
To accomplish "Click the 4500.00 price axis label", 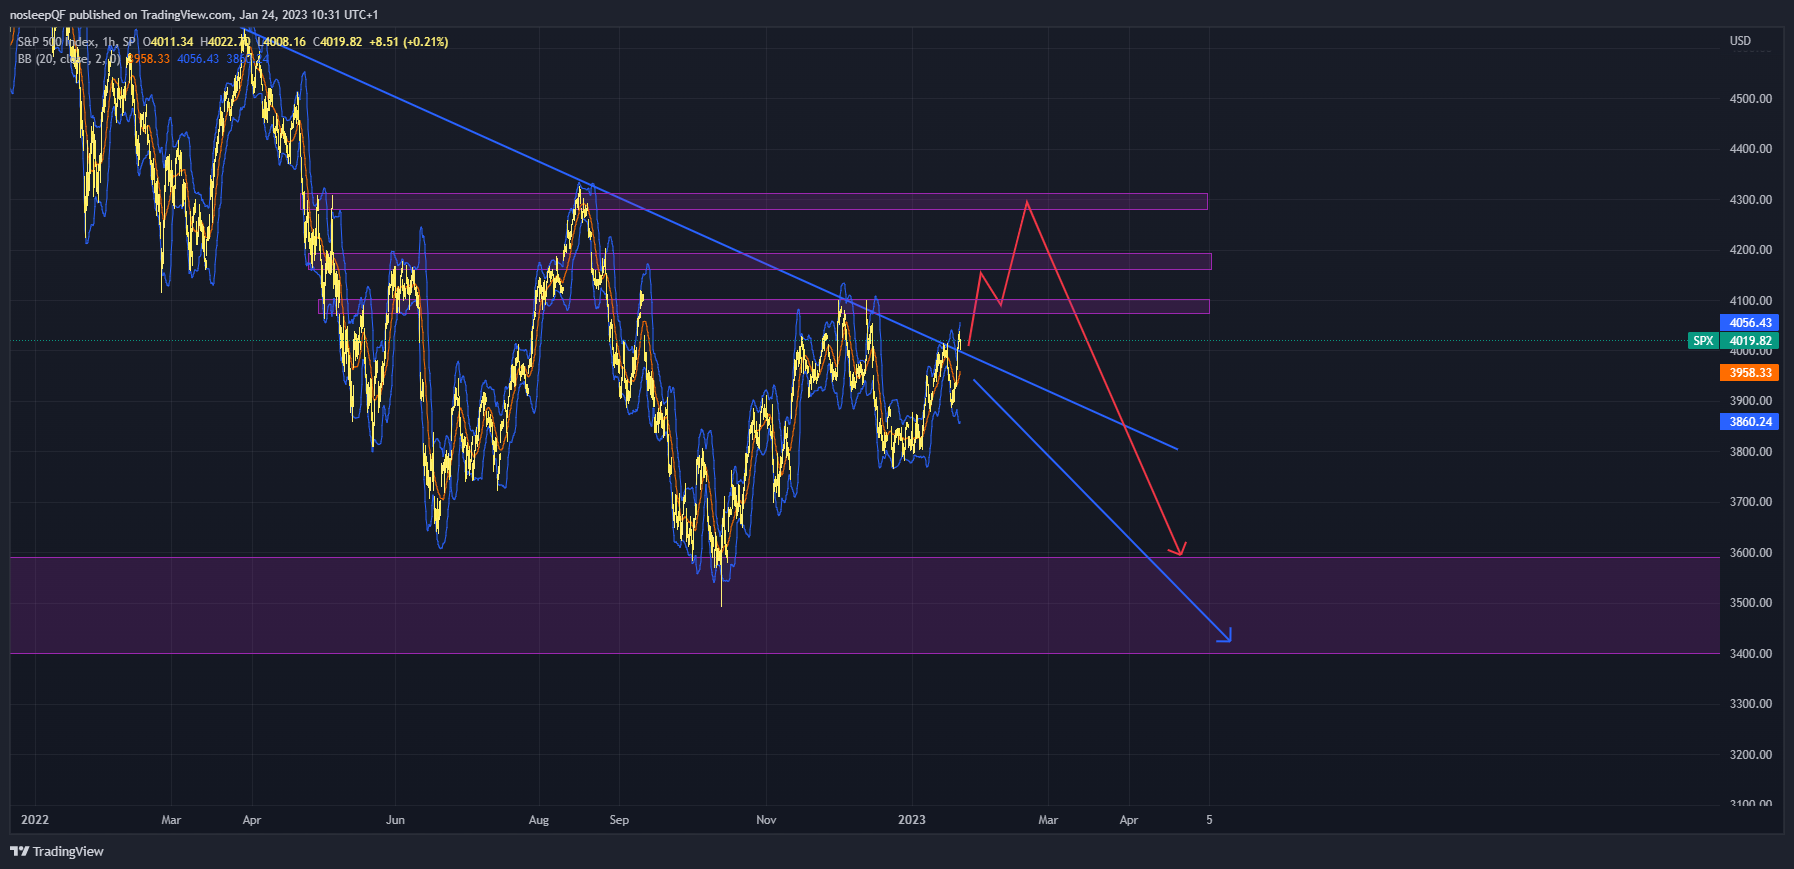I will pyautogui.click(x=1751, y=99).
